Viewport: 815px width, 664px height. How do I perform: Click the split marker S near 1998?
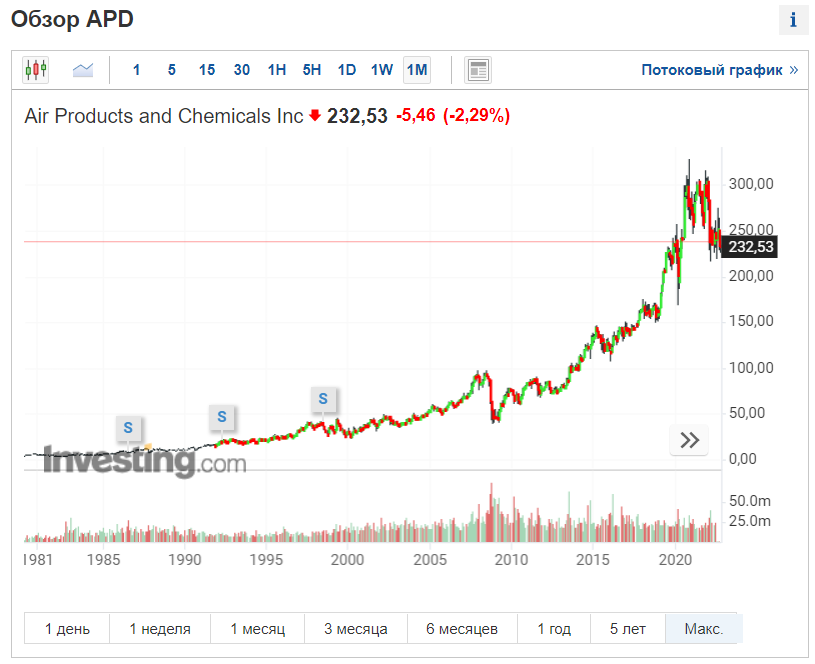coord(323,399)
